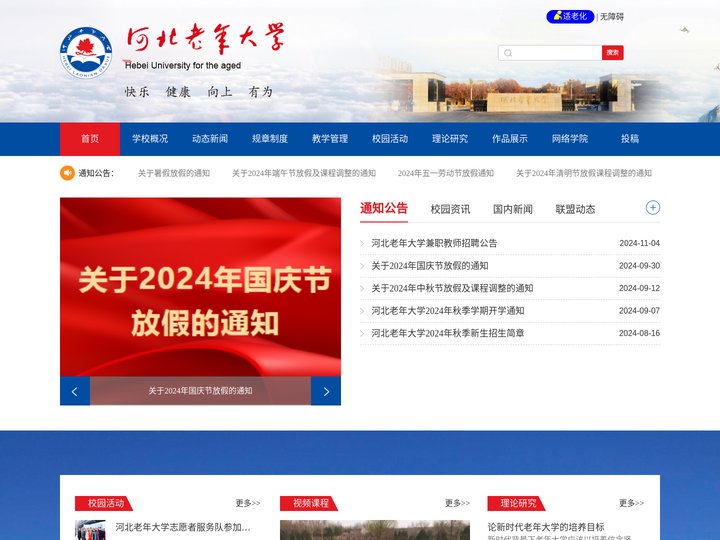This screenshot has width=720, height=540.
Task: Open the 首页 home menu item
Action: click(x=90, y=139)
